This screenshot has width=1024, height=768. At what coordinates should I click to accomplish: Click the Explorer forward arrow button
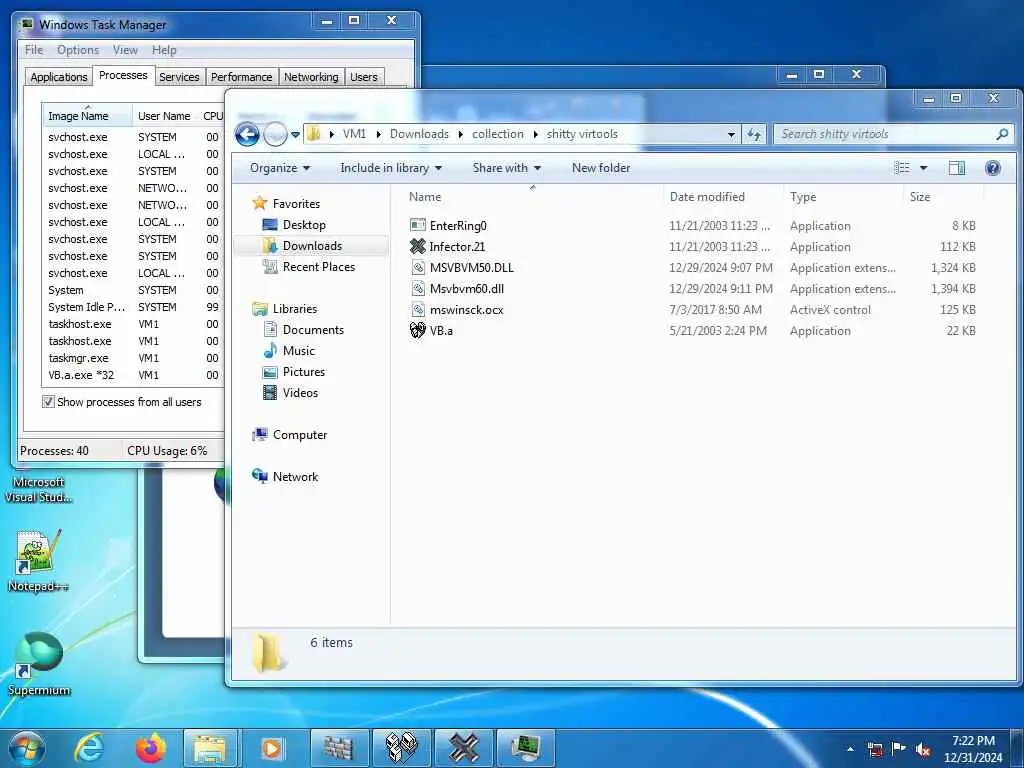tap(276, 135)
